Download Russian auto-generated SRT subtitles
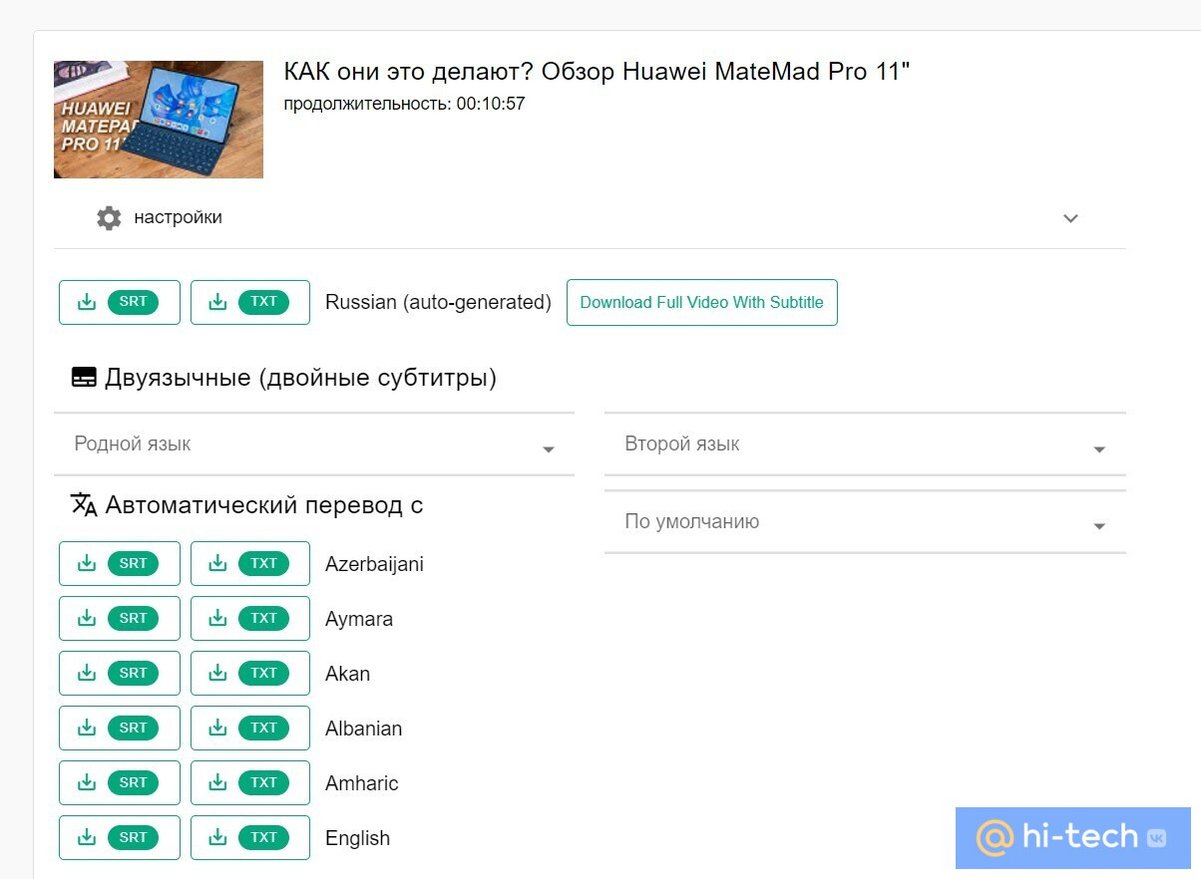This screenshot has height=879, width=1201. 120,302
